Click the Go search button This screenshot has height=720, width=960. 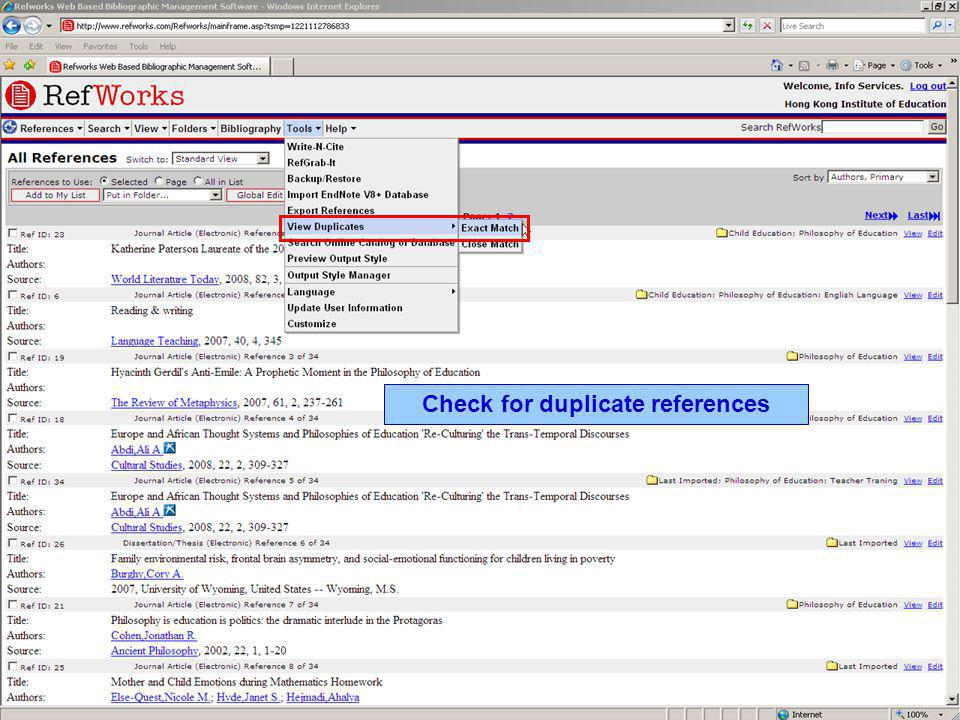(937, 127)
